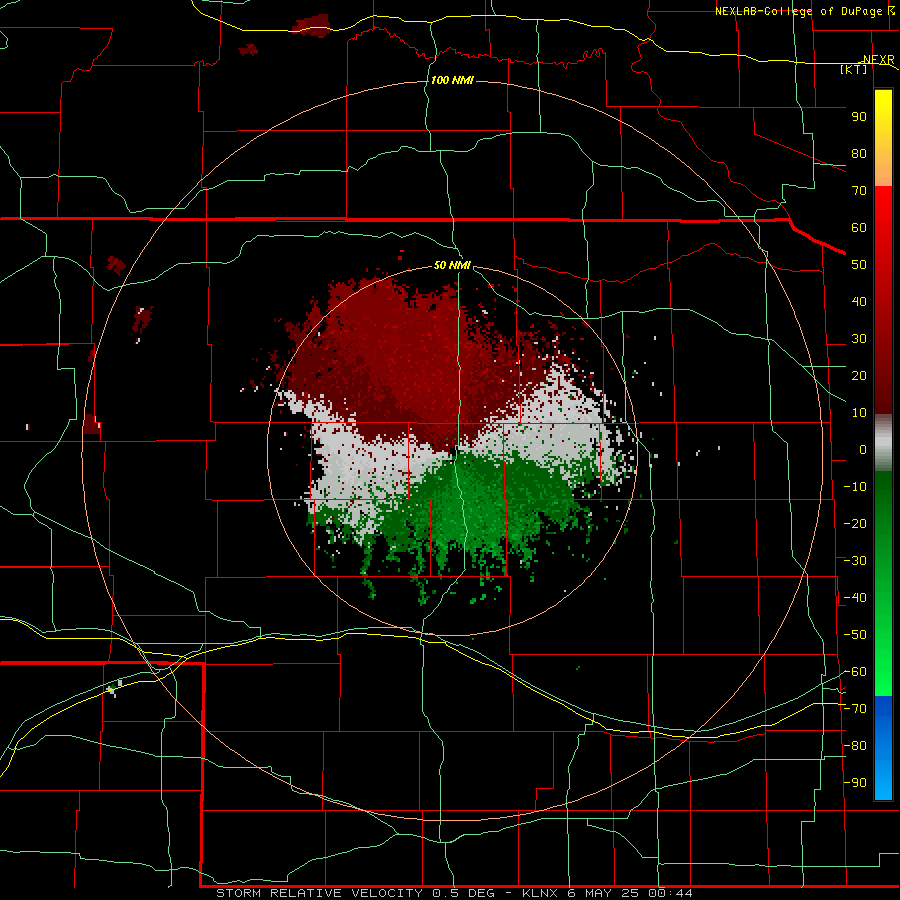Click the positive "40" scale label
The height and width of the screenshot is (900, 900).
pos(859,302)
